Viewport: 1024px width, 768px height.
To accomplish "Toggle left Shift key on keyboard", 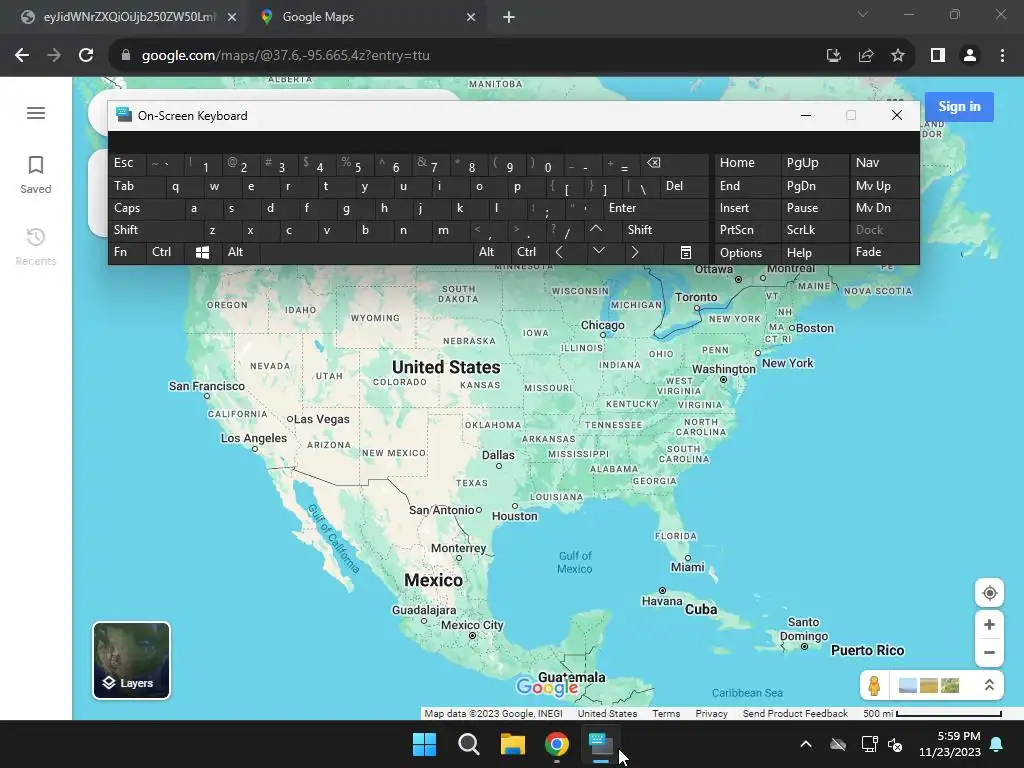I will coord(155,230).
